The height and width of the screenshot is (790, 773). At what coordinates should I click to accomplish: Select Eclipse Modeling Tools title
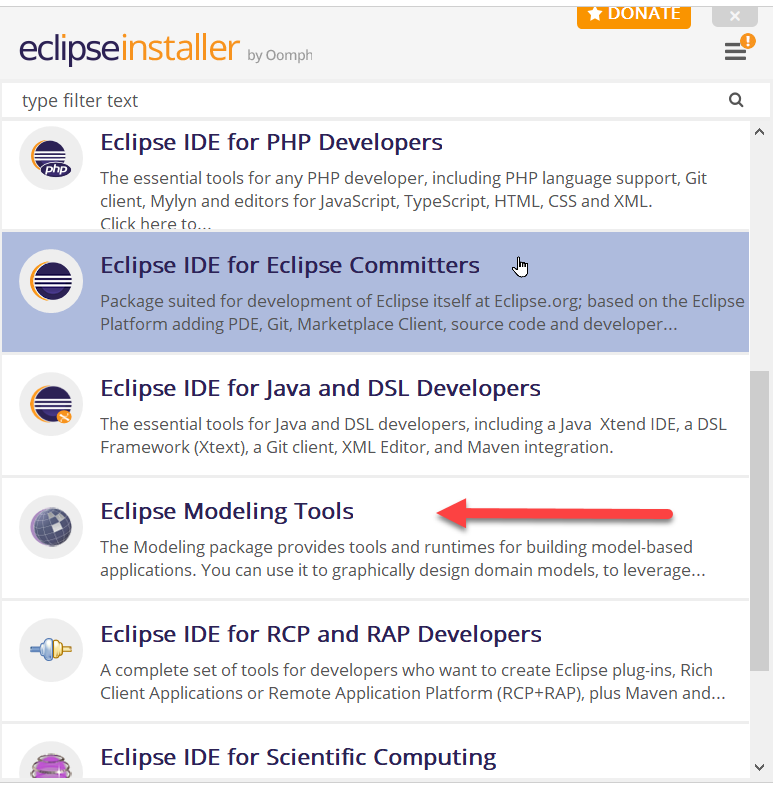[x=227, y=511]
